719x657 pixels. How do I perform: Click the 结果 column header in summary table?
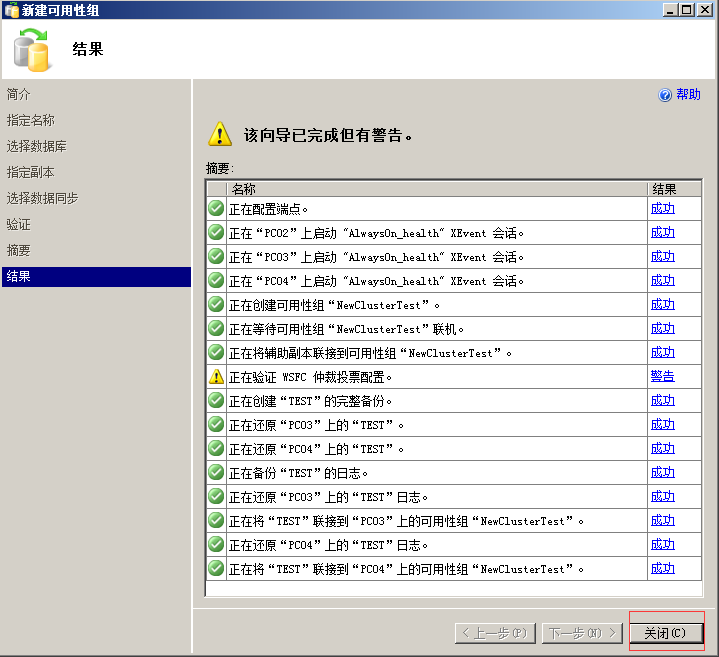664,189
